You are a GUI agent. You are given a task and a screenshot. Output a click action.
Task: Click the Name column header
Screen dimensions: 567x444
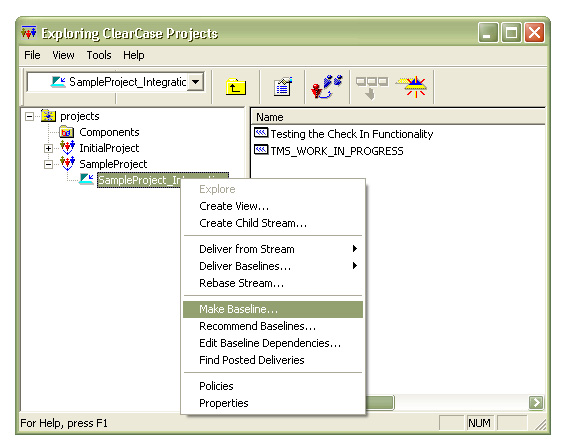(x=398, y=117)
